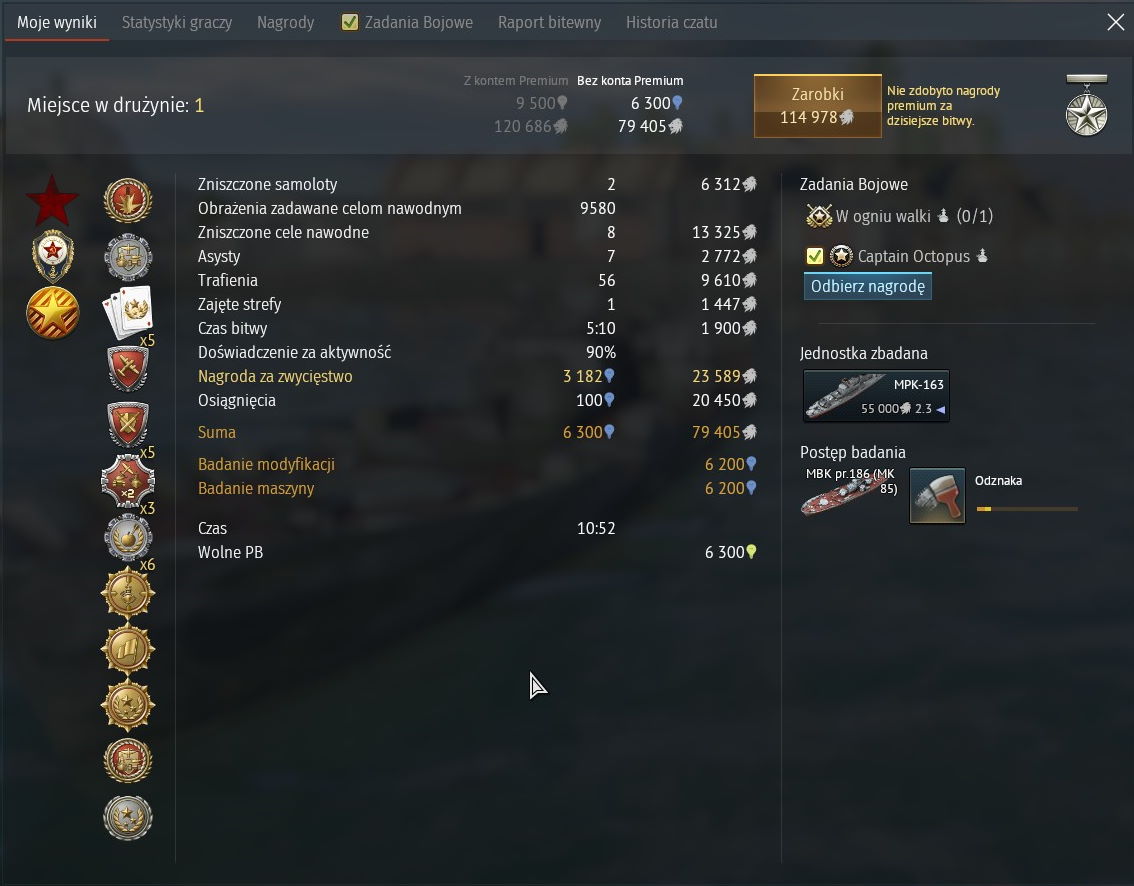1134x886 pixels.
Task: Select the MPK-163 researched unit card
Action: pos(876,396)
